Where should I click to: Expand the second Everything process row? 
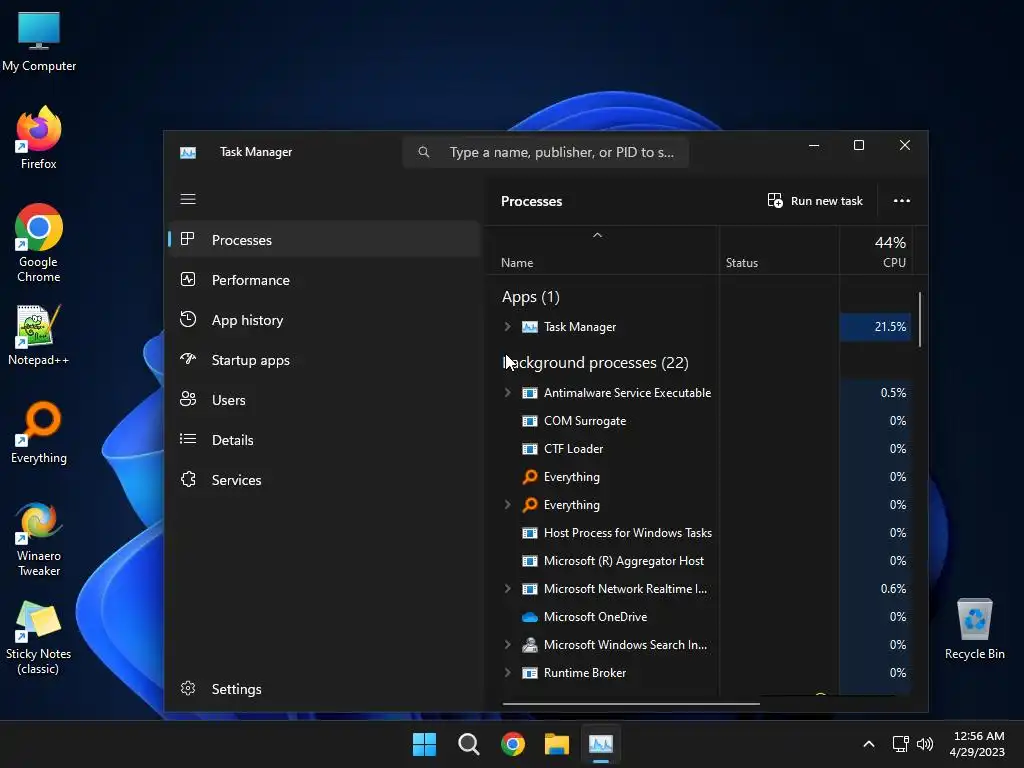coord(507,505)
